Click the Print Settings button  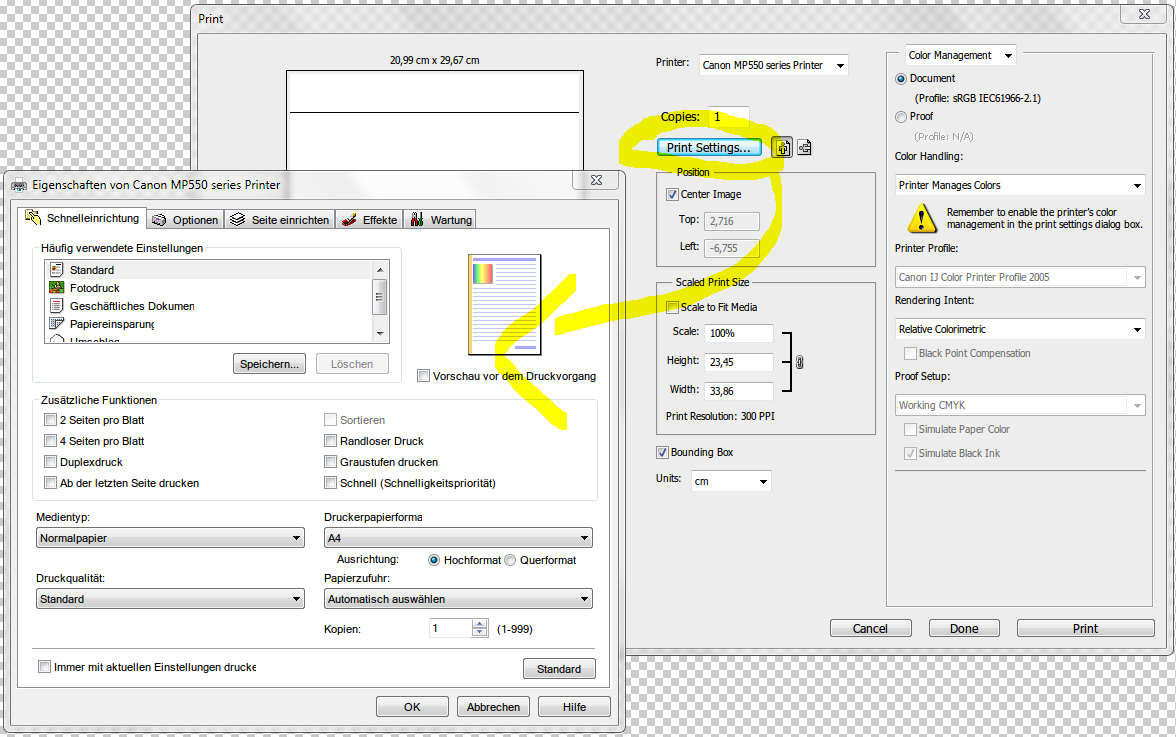709,148
